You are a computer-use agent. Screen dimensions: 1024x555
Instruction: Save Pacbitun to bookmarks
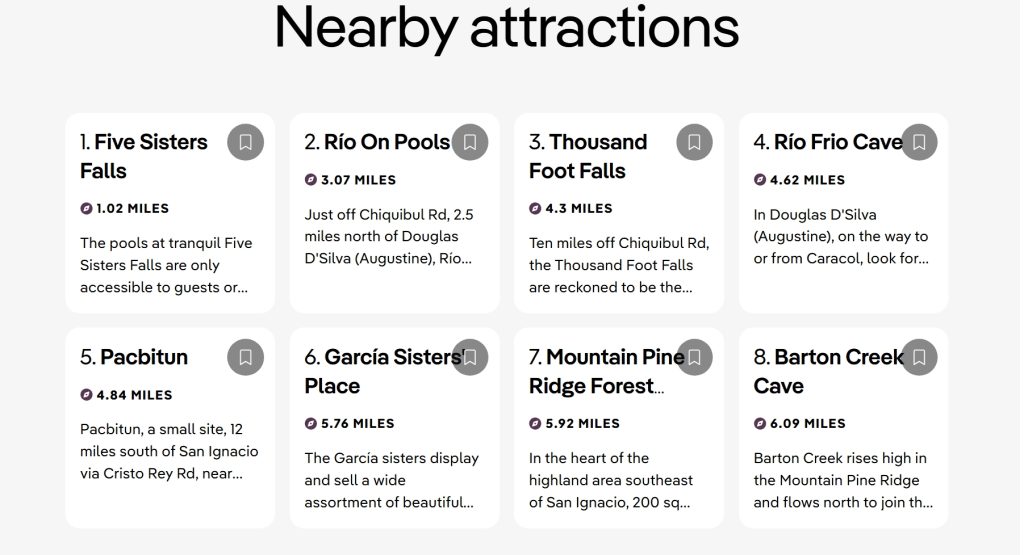click(245, 357)
